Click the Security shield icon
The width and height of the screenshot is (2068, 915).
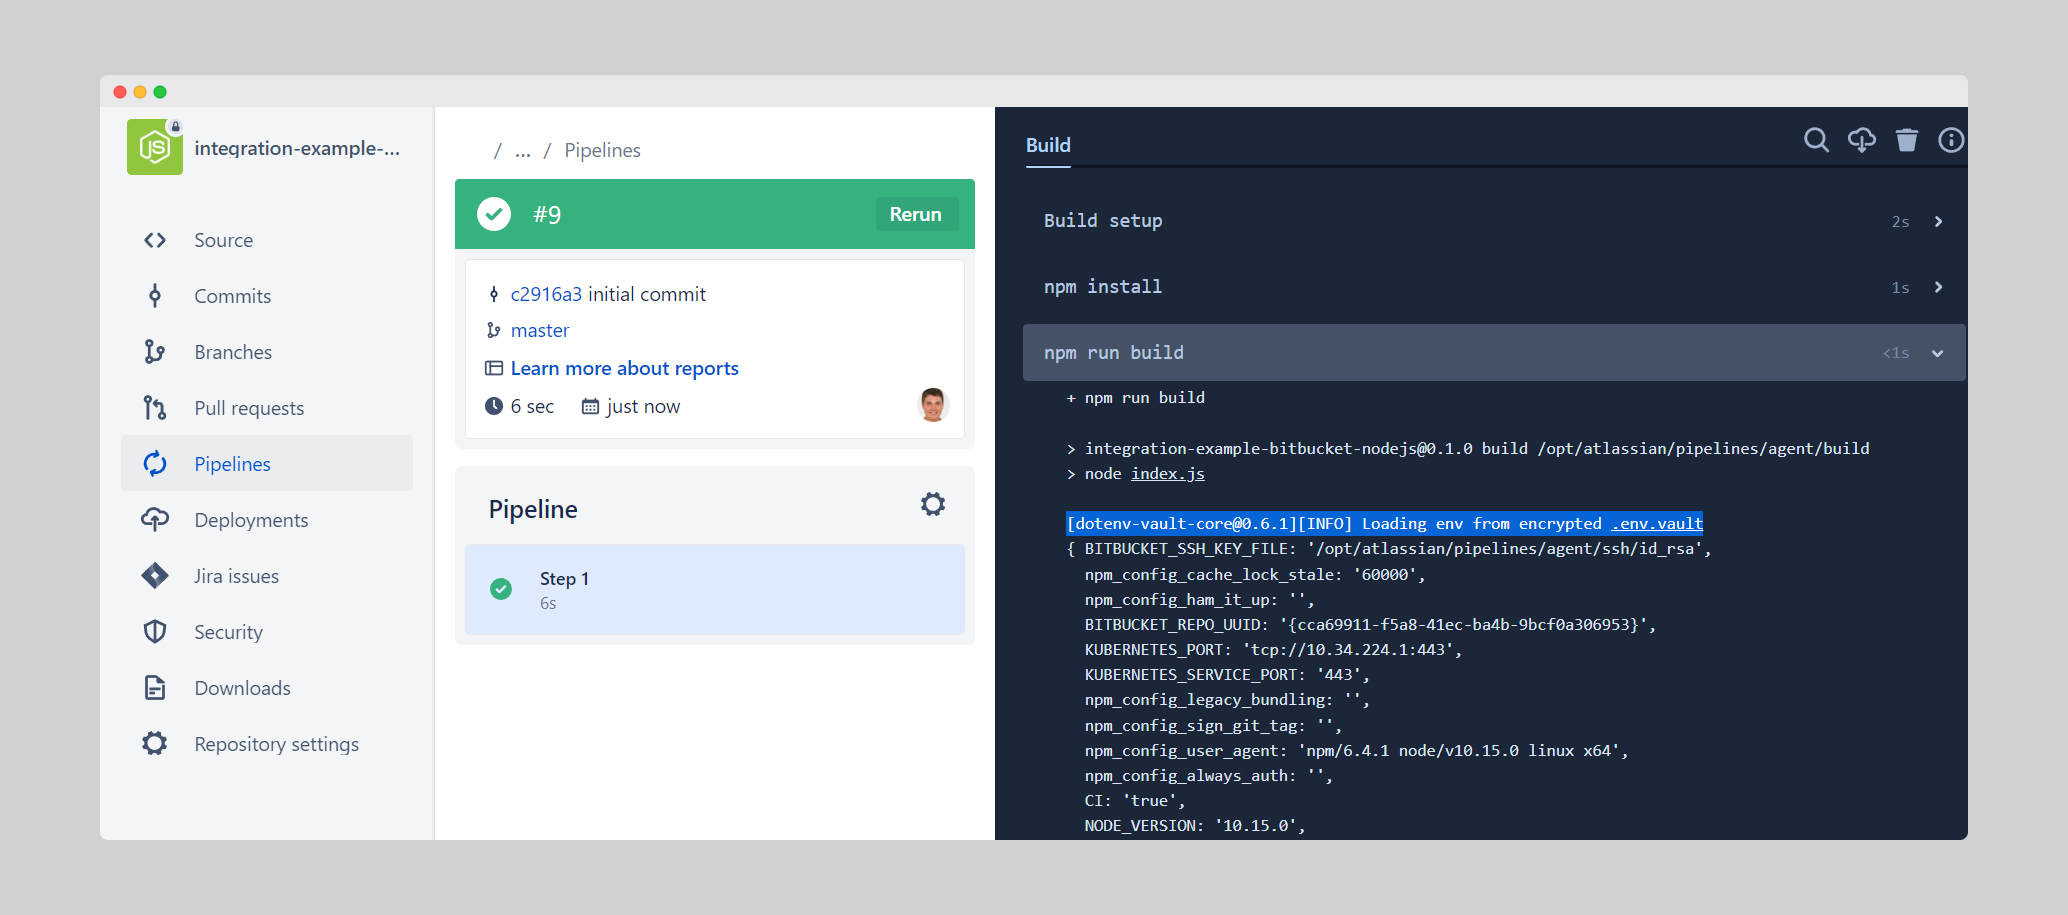(155, 632)
